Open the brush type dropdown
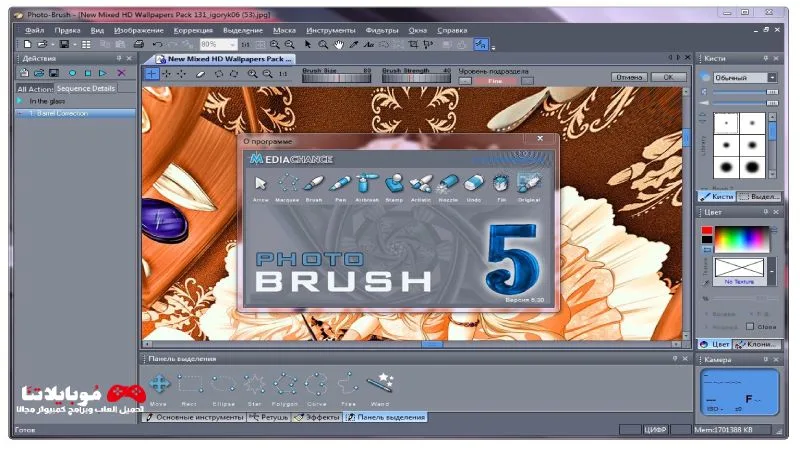 click(772, 78)
